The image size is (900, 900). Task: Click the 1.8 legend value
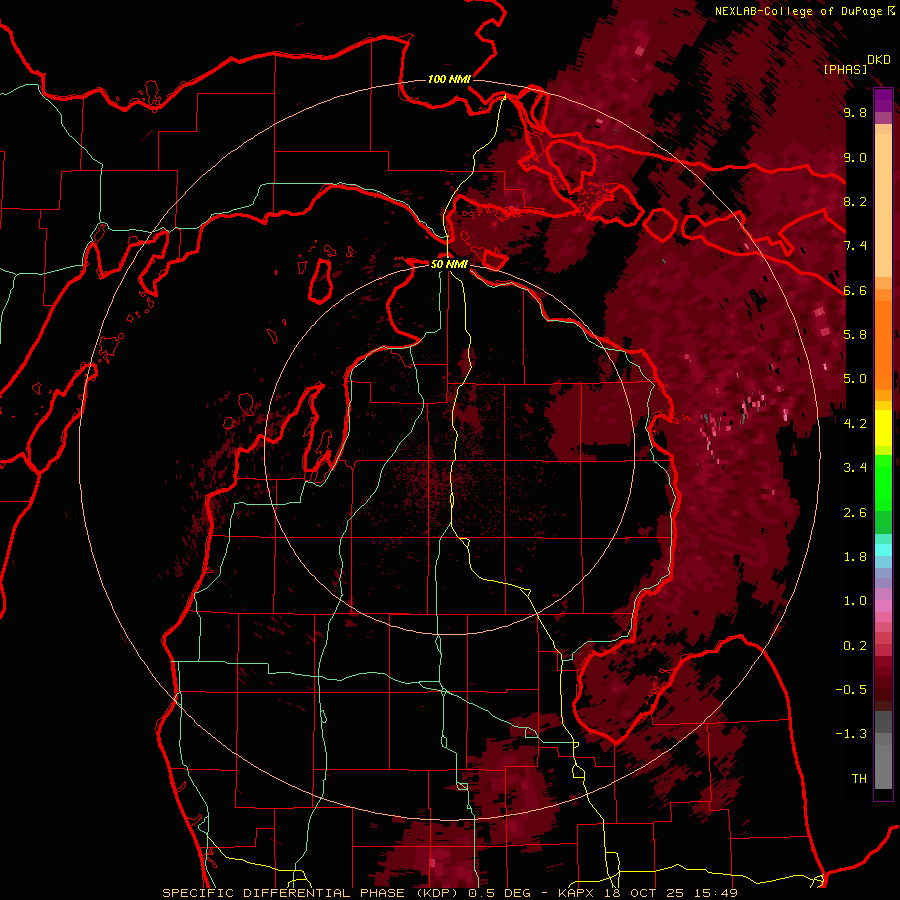(x=855, y=557)
